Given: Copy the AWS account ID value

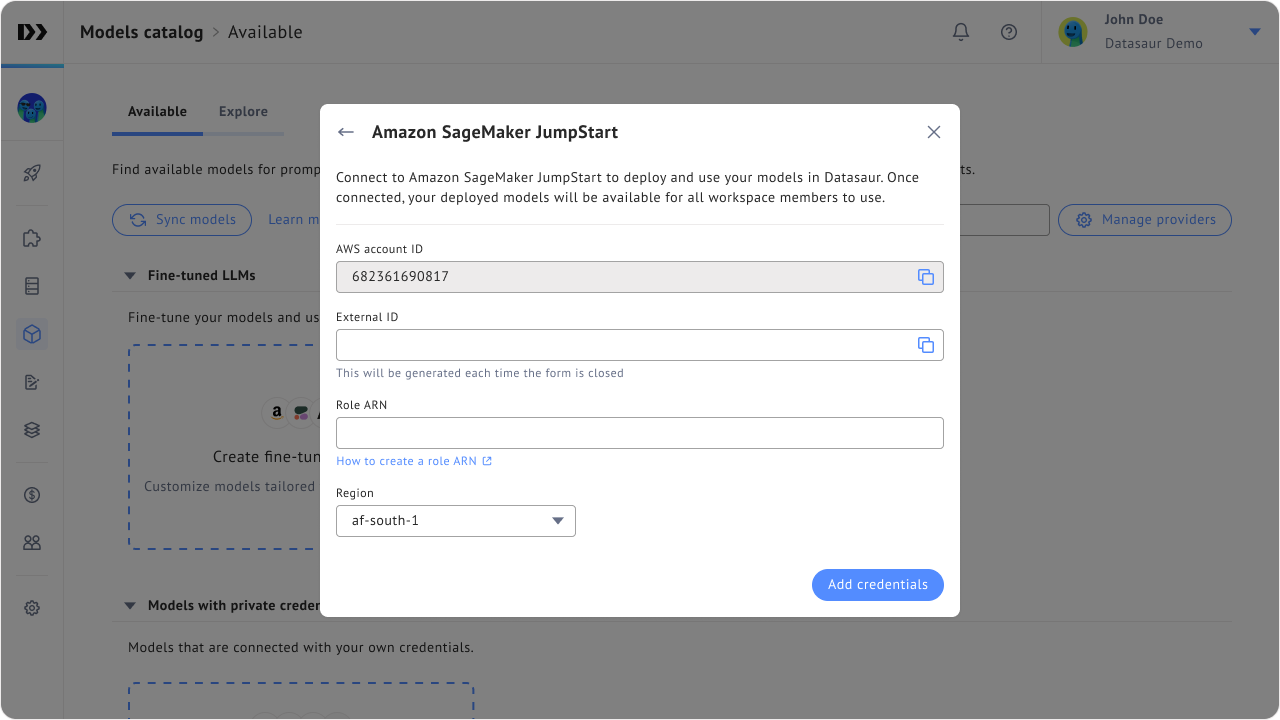Looking at the screenshot, I should (925, 277).
